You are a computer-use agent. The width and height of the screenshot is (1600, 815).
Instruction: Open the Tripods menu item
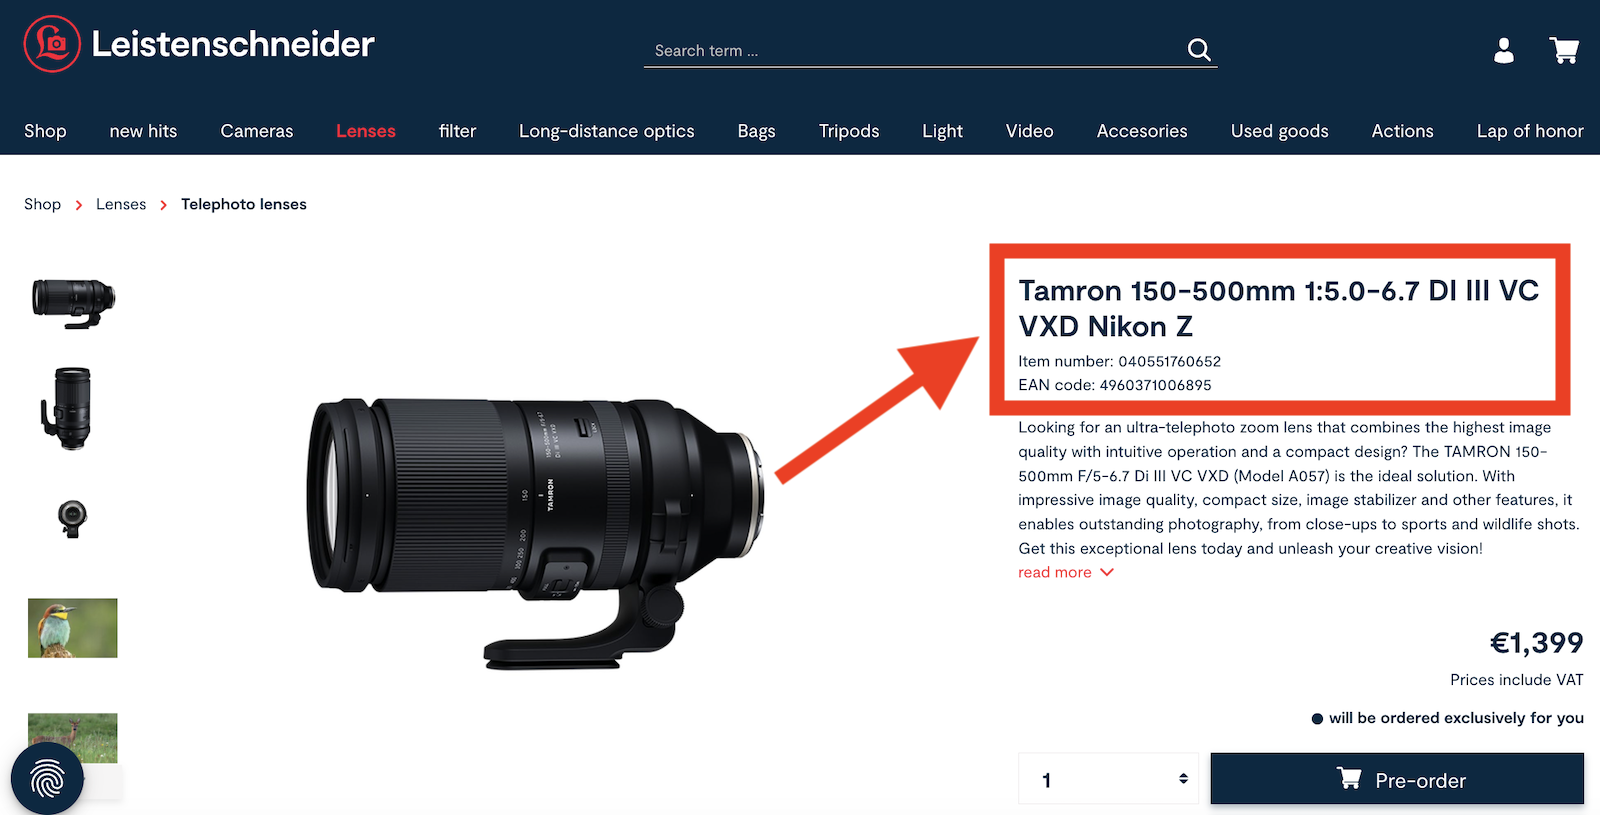(849, 131)
